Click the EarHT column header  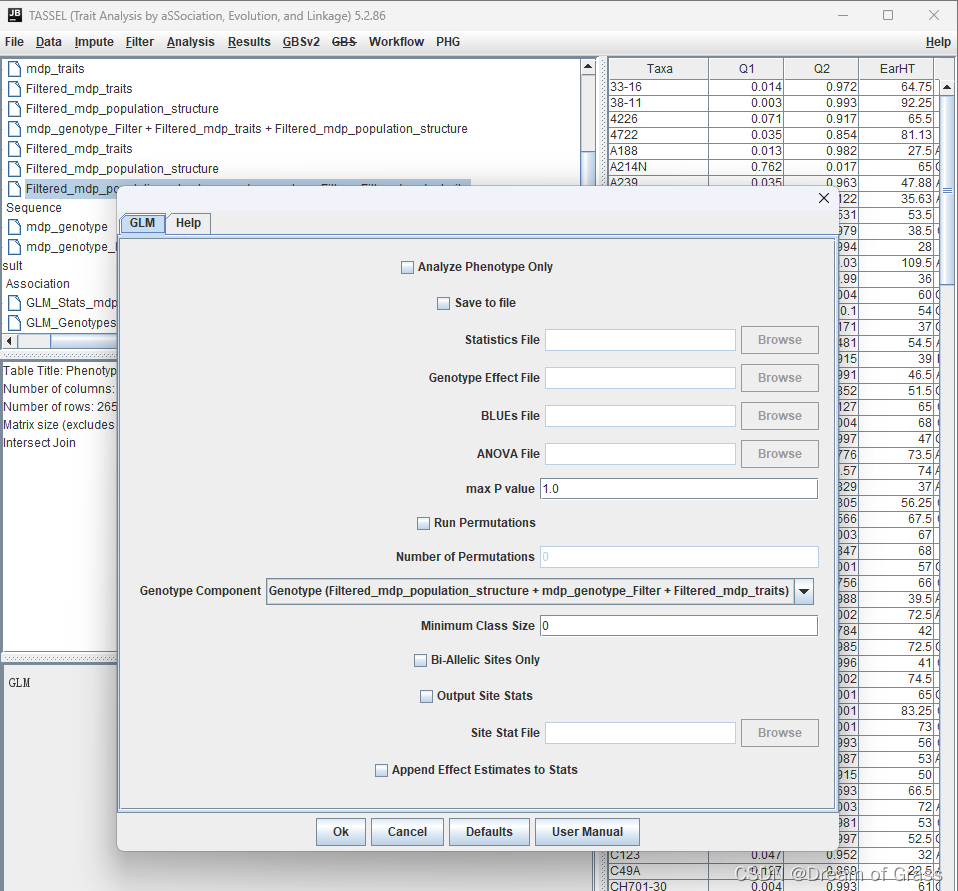click(x=897, y=68)
